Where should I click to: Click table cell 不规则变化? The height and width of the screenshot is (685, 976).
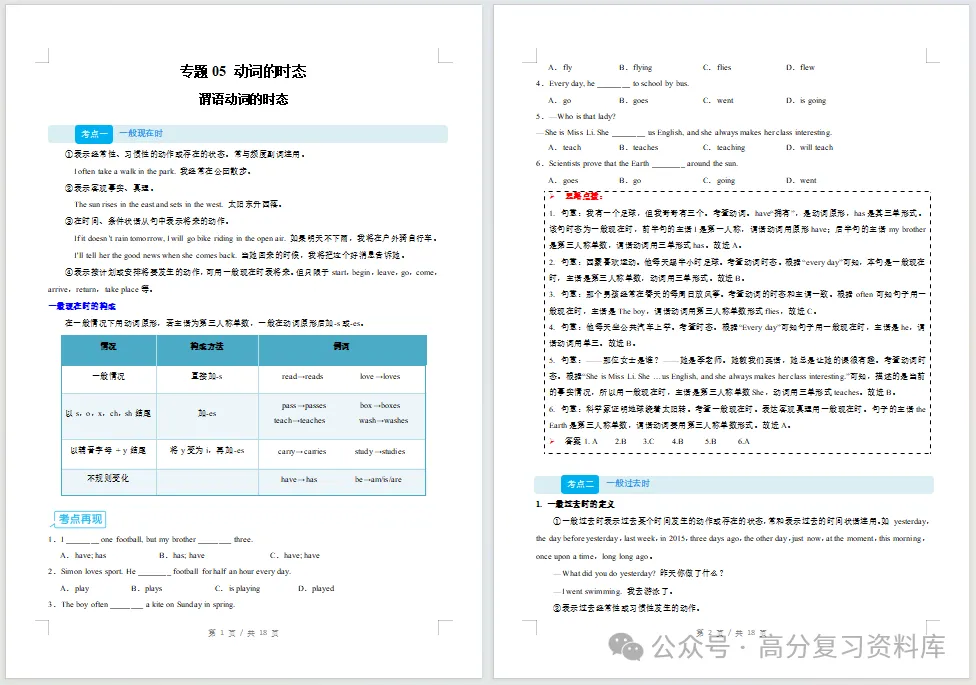[108, 478]
